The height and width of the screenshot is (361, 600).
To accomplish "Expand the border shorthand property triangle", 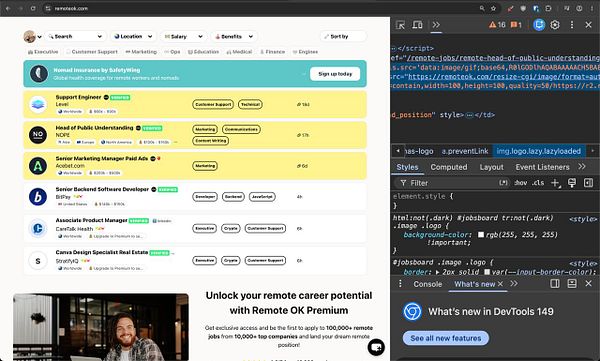I will (438, 272).
